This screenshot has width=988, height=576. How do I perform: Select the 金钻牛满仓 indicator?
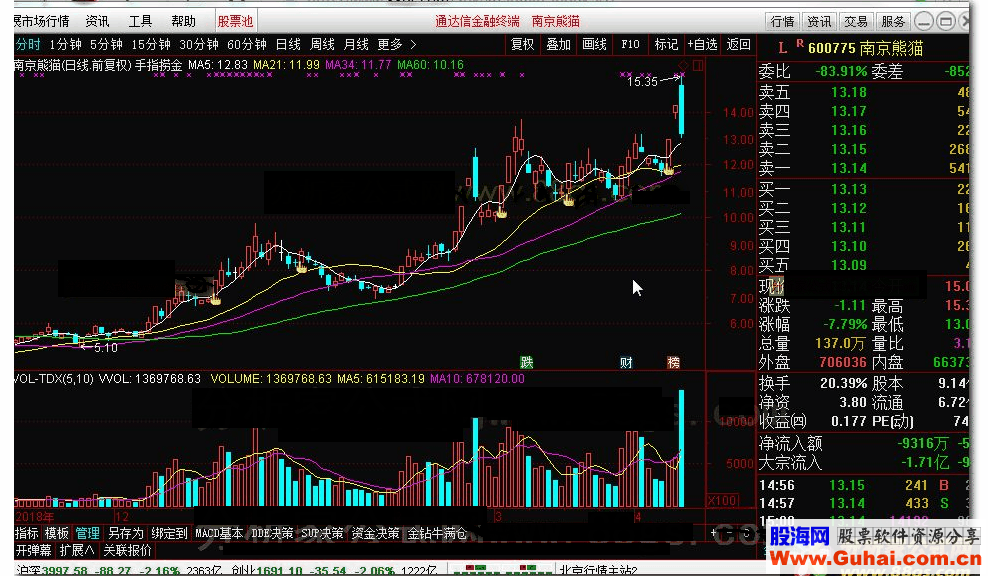tap(437, 533)
